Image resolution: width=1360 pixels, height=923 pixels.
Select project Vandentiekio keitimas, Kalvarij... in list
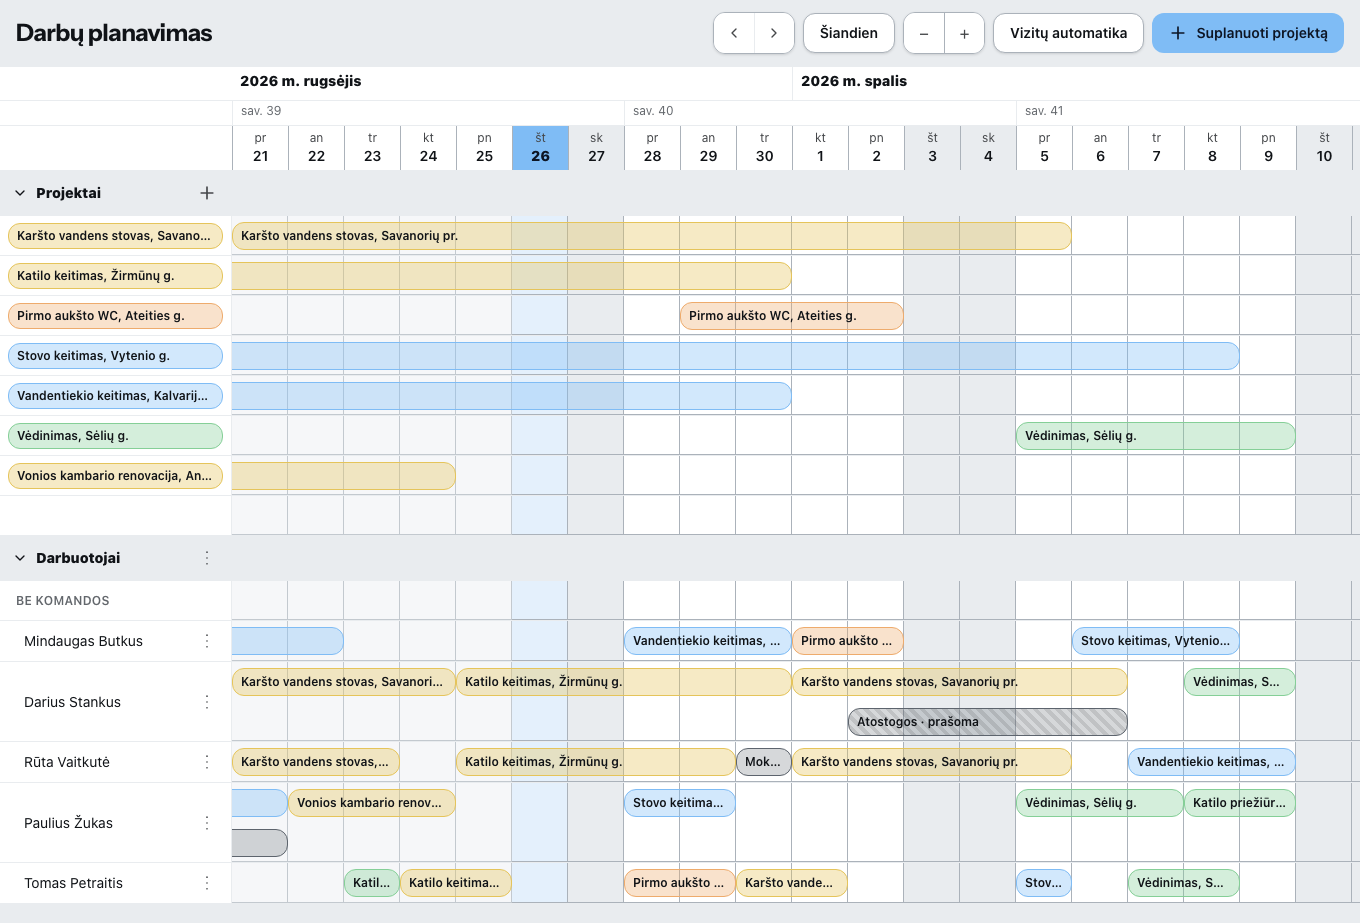(115, 396)
